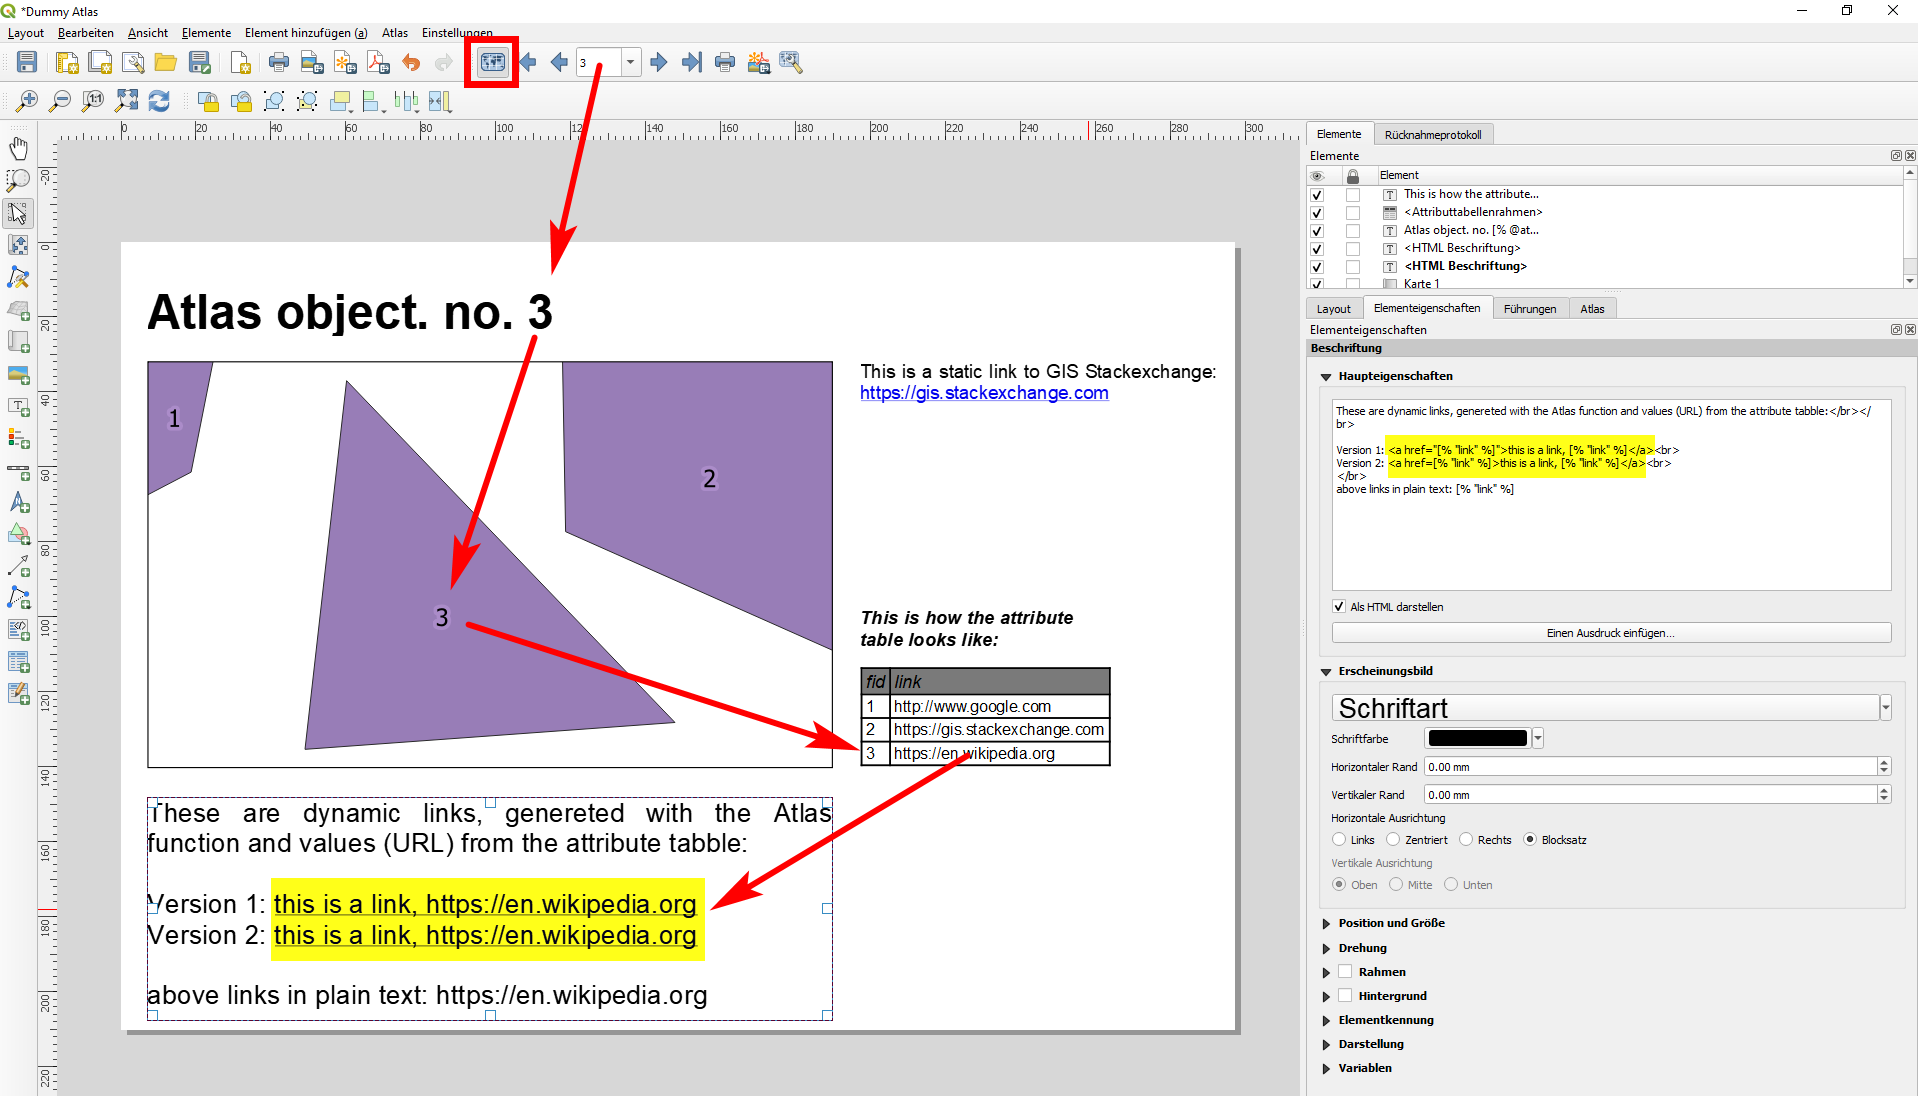Expand the 'Position und Größe' section

[1326, 924]
